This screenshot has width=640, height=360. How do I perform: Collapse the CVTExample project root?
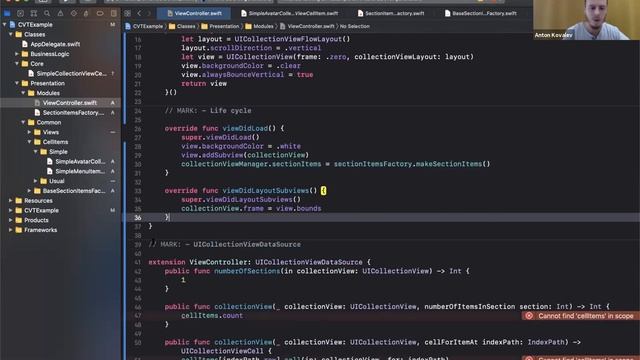pos(4,24)
